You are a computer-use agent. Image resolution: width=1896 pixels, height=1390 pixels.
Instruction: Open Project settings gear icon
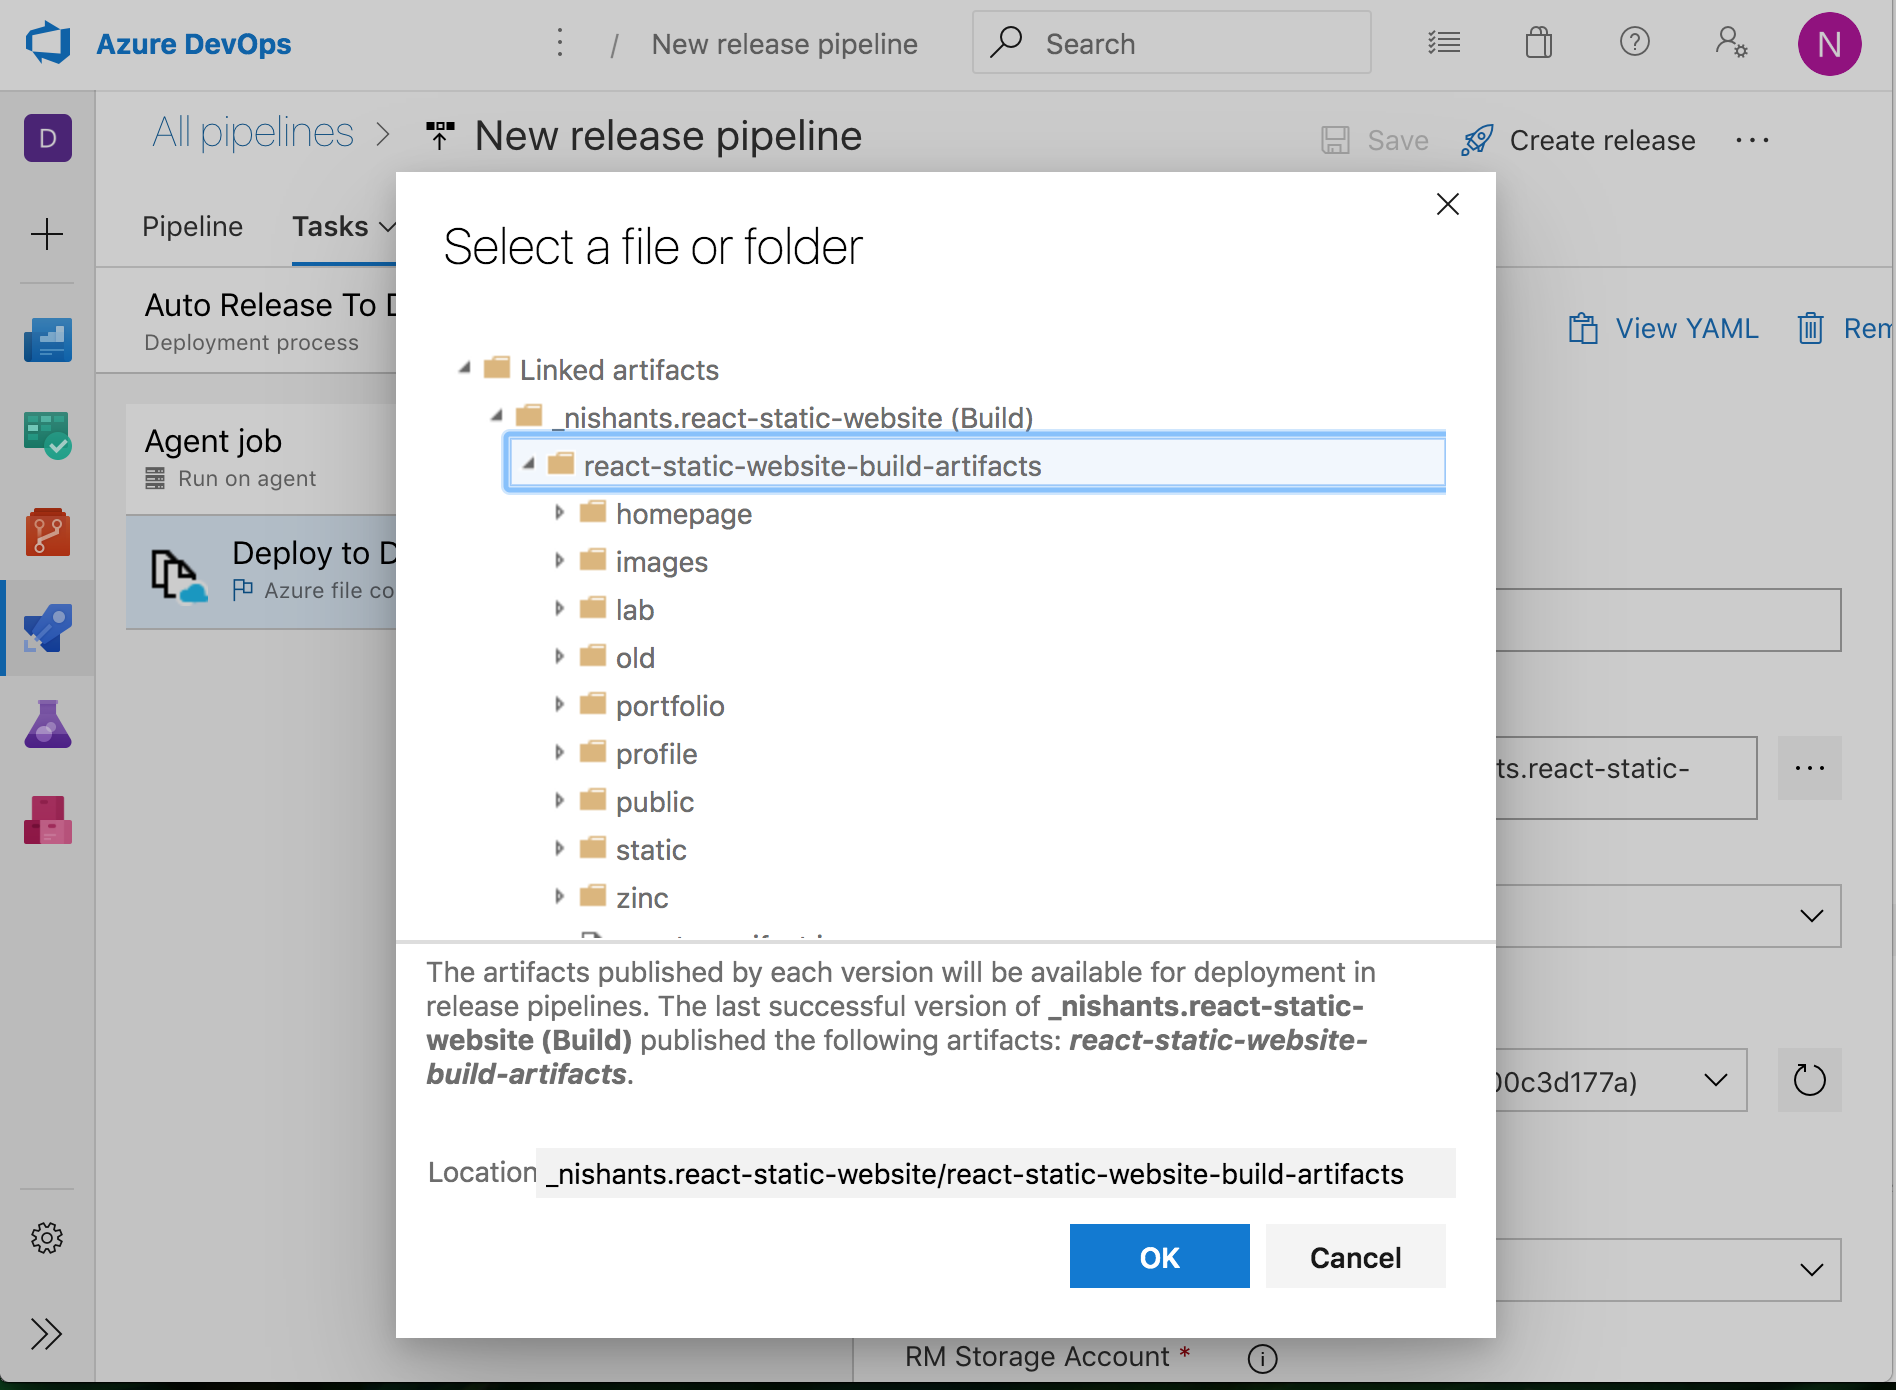point(47,1238)
